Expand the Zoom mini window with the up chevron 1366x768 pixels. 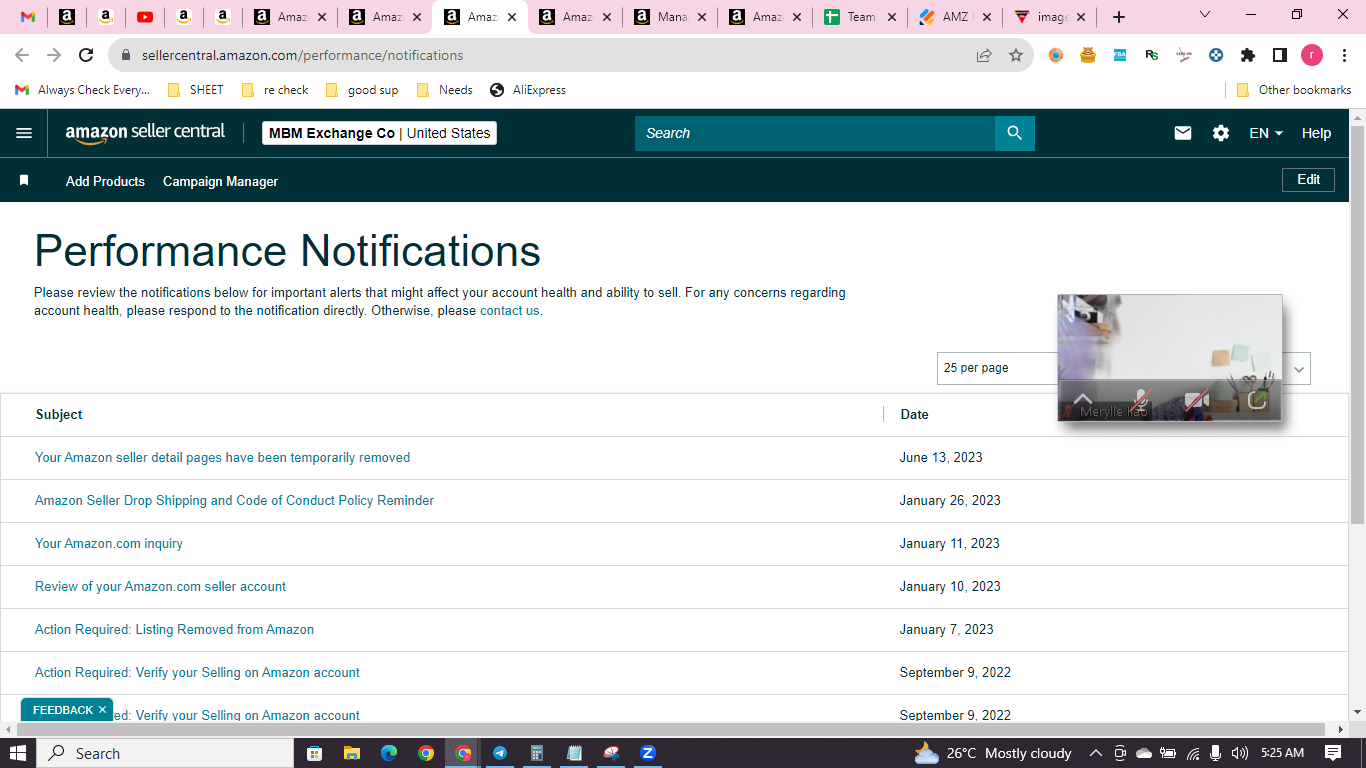point(1083,398)
